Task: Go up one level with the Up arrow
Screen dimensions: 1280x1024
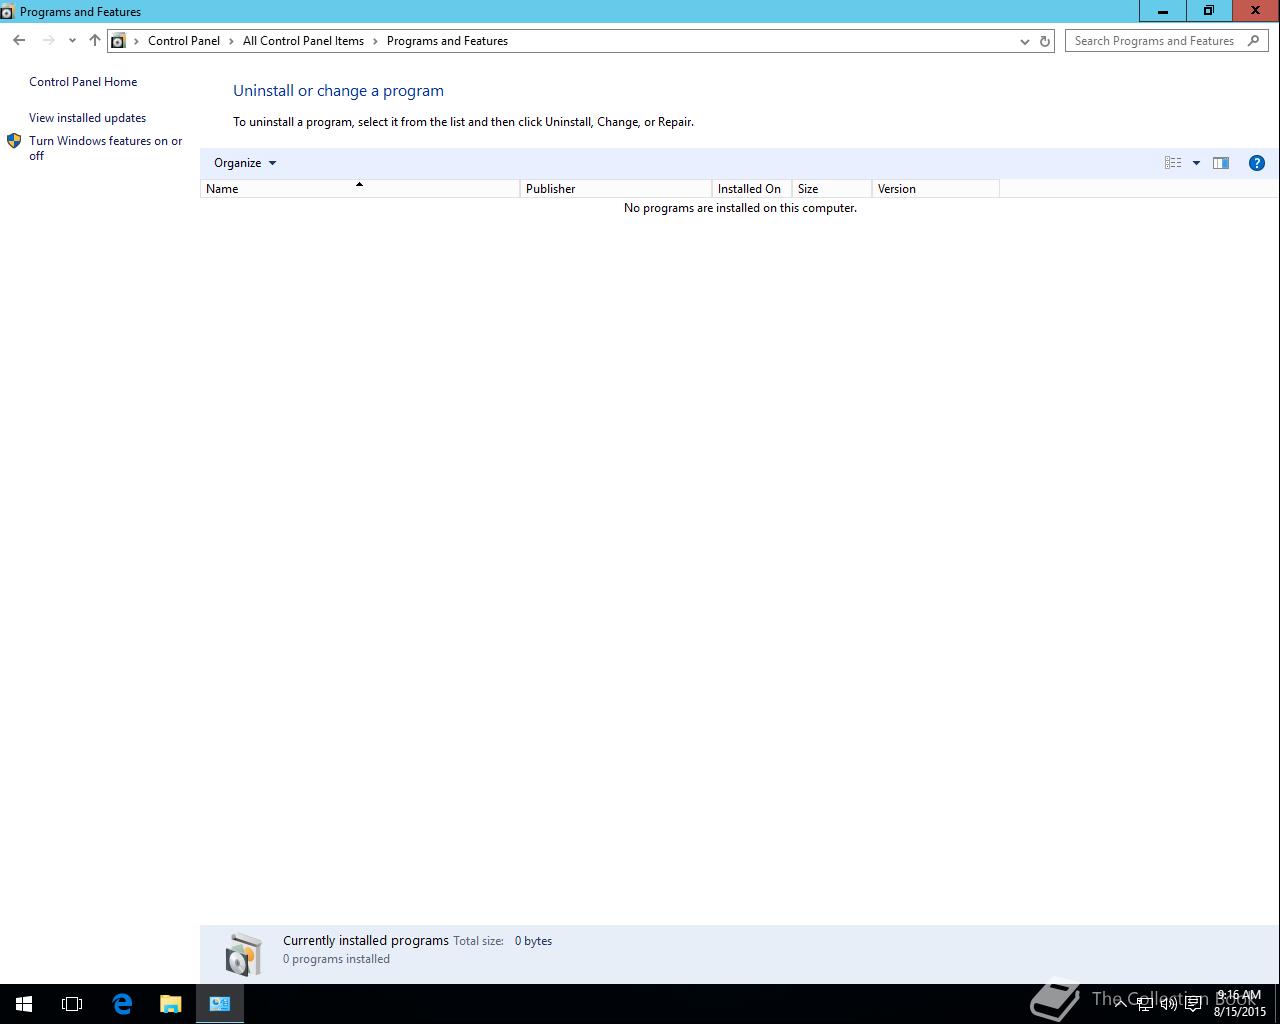Action: 94,41
